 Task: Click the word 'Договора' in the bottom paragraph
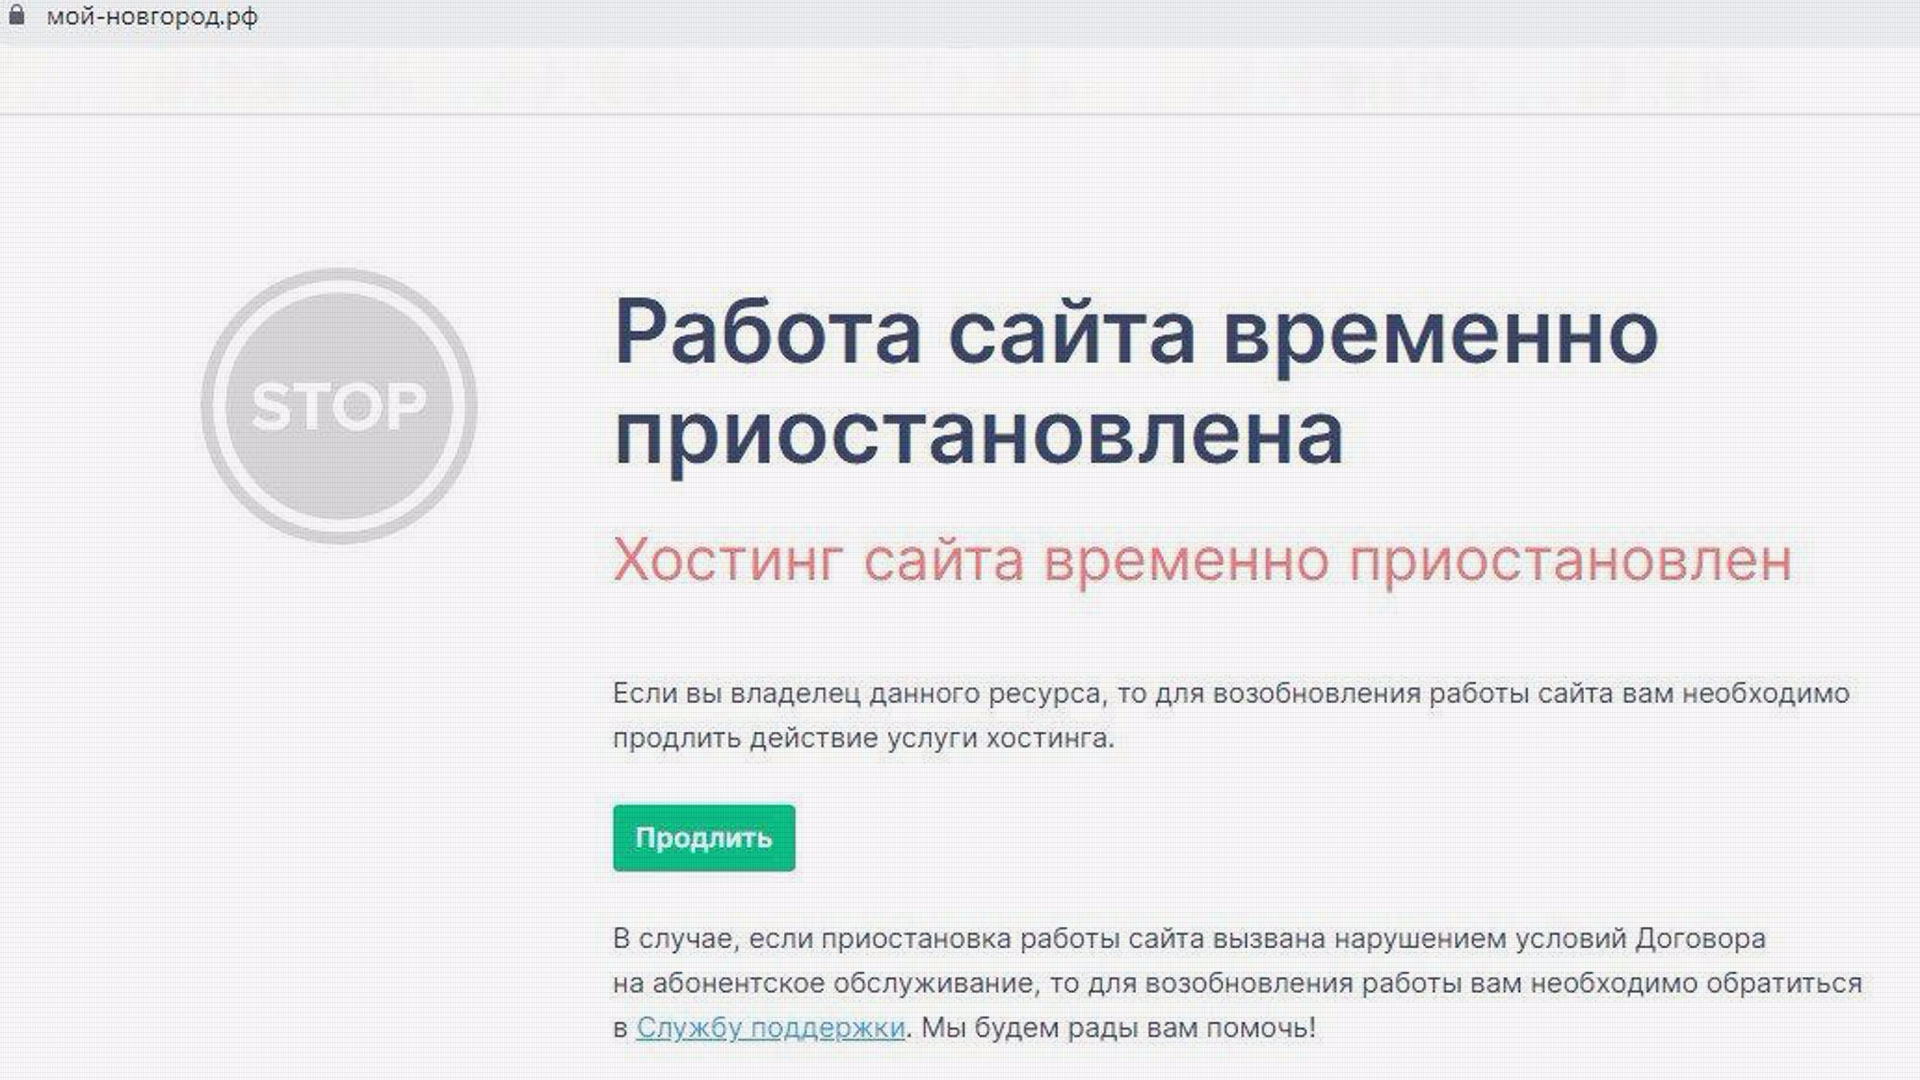pos(1700,939)
